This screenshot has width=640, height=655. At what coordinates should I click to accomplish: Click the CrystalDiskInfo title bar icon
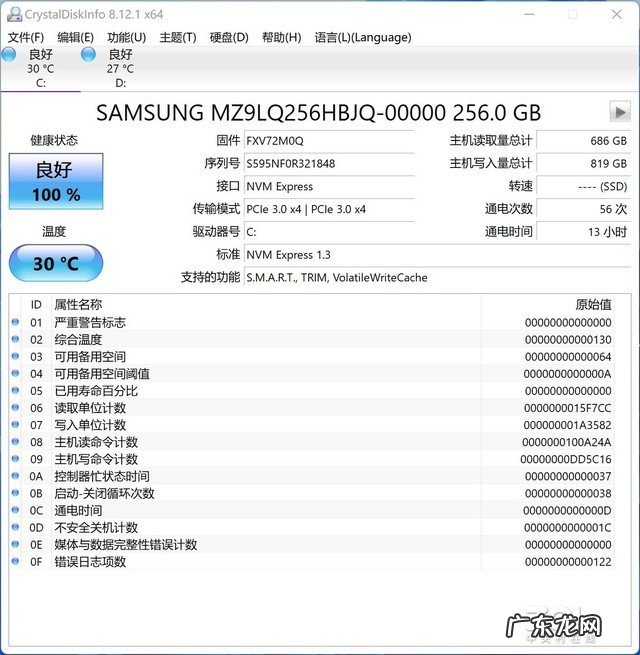(14, 15)
